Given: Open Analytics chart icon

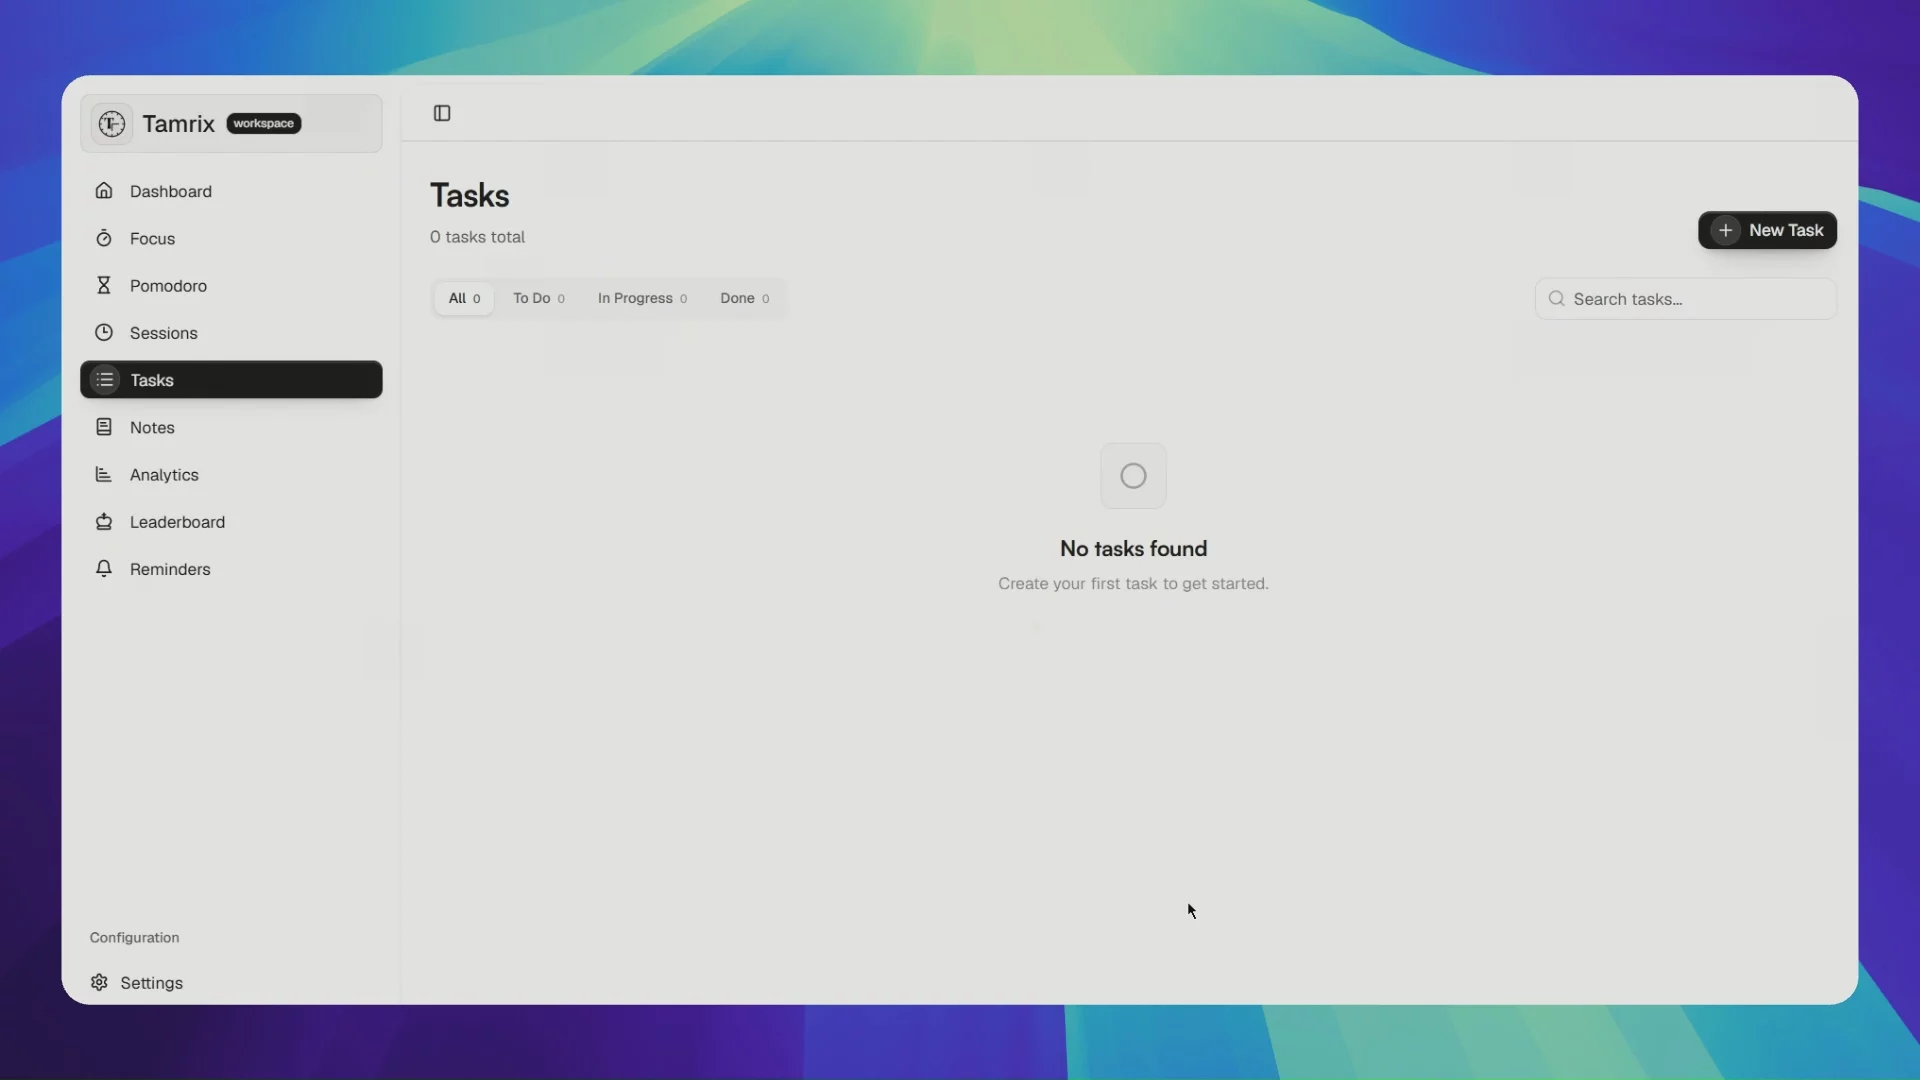Looking at the screenshot, I should pyautogui.click(x=104, y=474).
